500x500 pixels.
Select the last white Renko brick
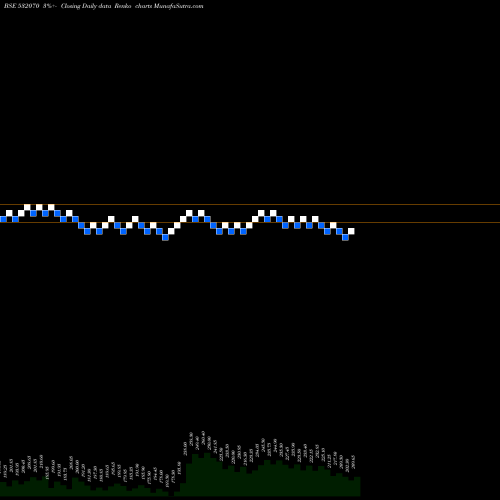(x=351, y=231)
